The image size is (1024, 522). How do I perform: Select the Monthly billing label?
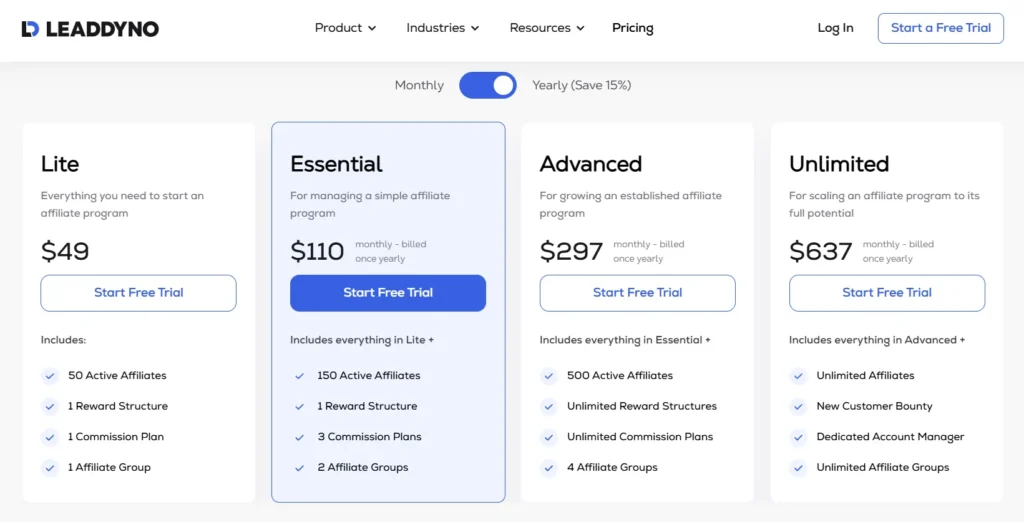[419, 85]
